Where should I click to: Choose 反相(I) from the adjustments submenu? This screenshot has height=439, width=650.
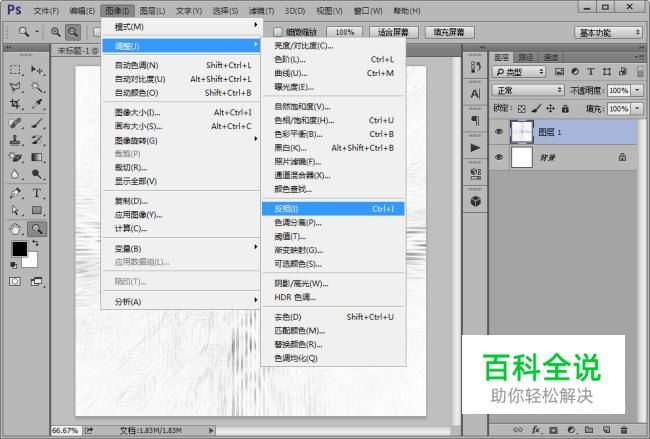[x=333, y=209]
